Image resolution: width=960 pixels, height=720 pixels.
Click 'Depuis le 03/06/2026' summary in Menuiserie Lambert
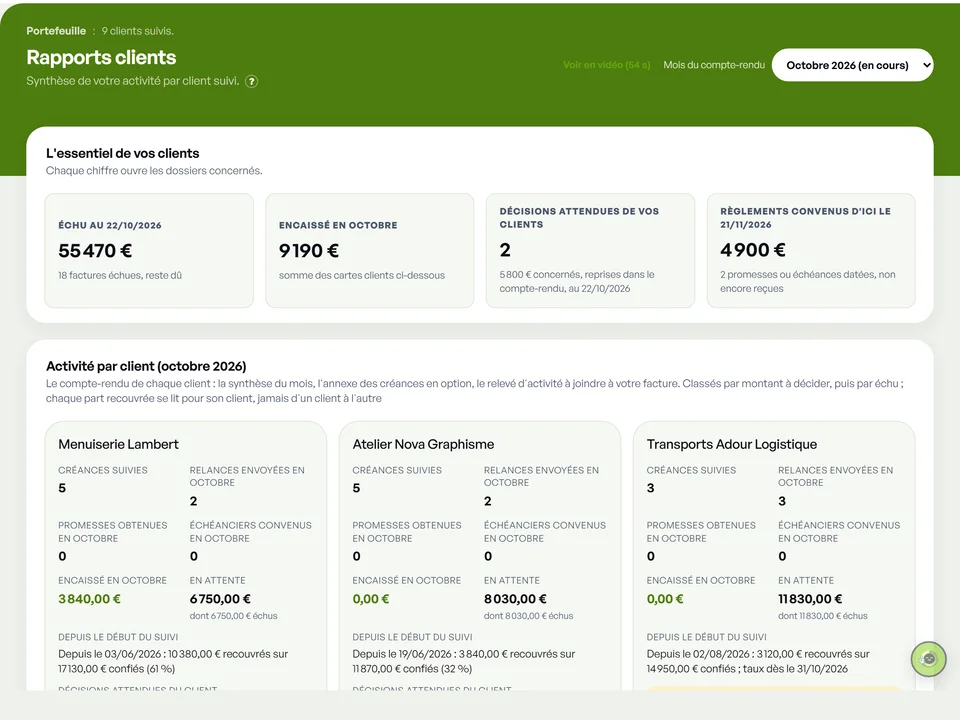173,661
